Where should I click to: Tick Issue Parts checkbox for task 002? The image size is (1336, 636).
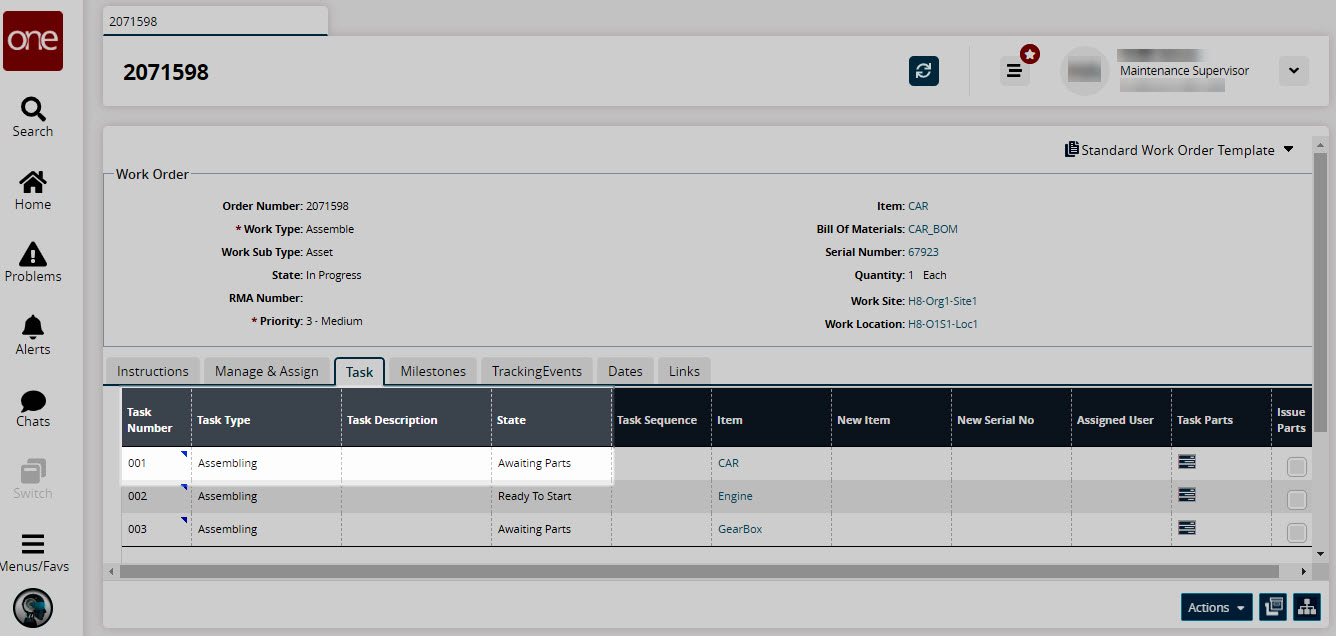[1296, 500]
